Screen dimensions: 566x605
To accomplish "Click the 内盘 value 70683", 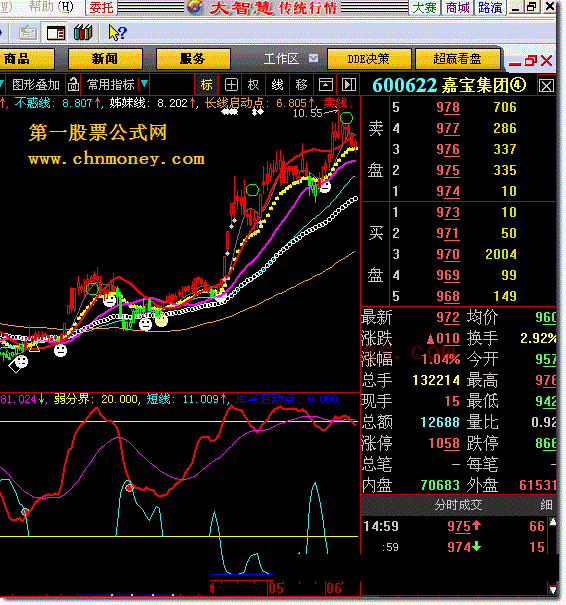I will [x=440, y=485].
